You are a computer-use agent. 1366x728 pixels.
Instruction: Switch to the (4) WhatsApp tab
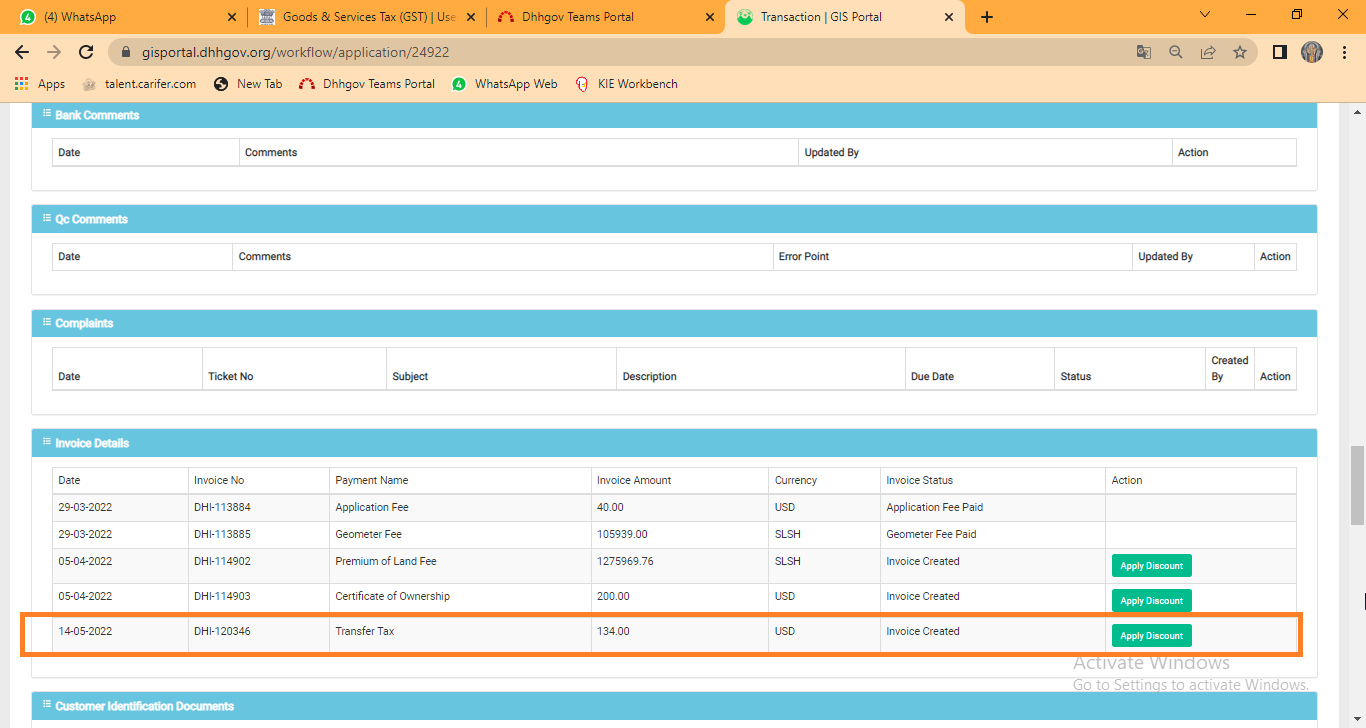[x=127, y=17]
